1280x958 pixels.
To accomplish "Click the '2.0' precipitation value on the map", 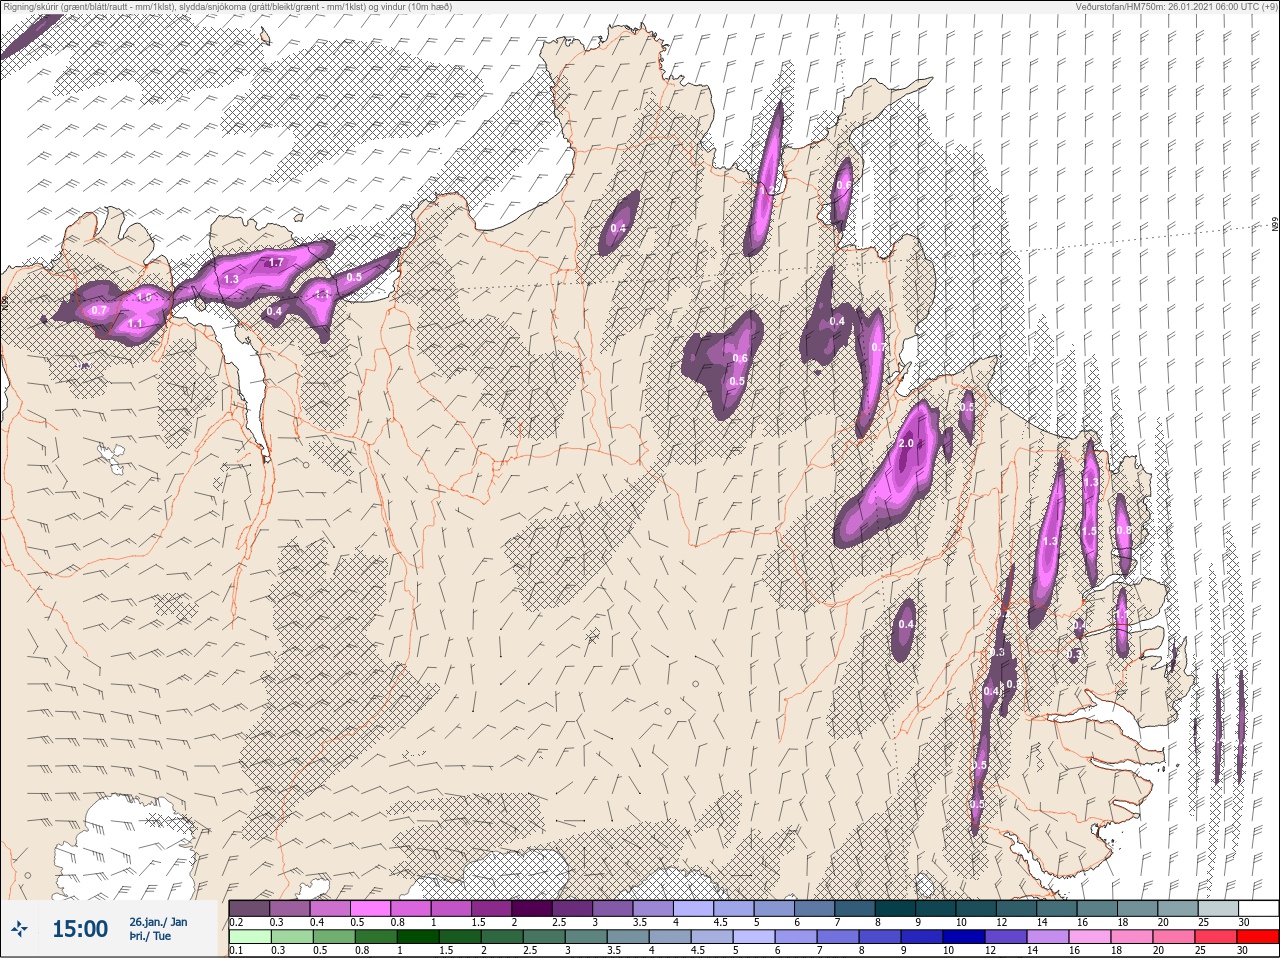I will [907, 443].
